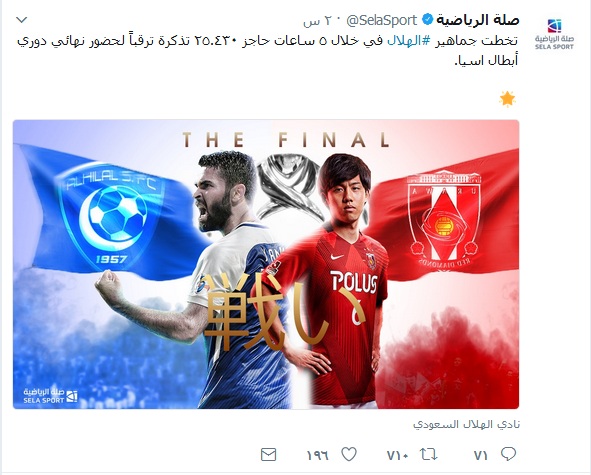Open the @SelaSport handle link
591x475 pixels.
pyautogui.click(x=381, y=20)
